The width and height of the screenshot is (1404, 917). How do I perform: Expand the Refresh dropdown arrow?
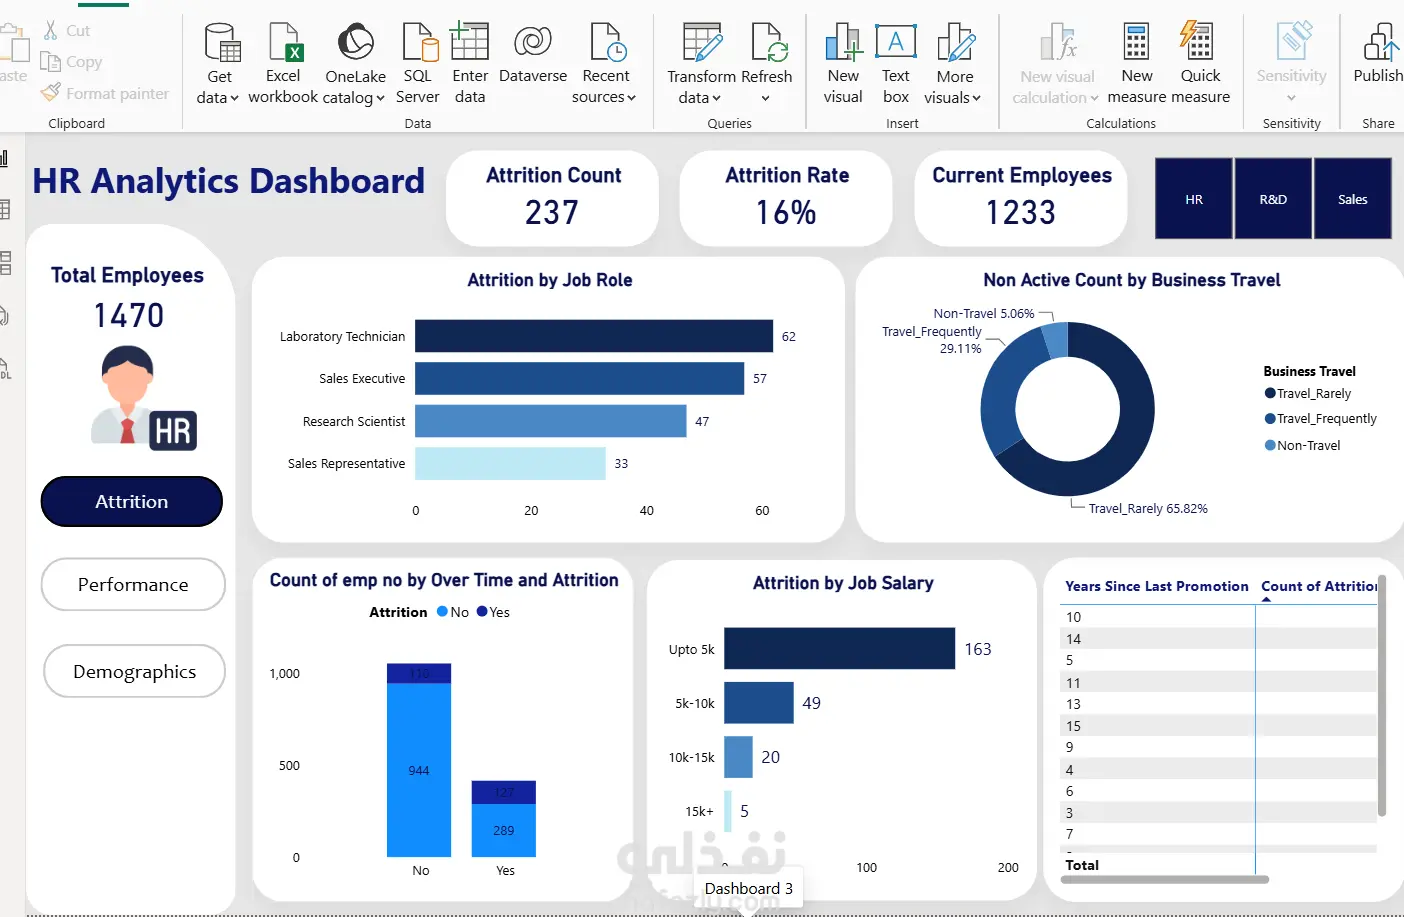[x=765, y=98]
